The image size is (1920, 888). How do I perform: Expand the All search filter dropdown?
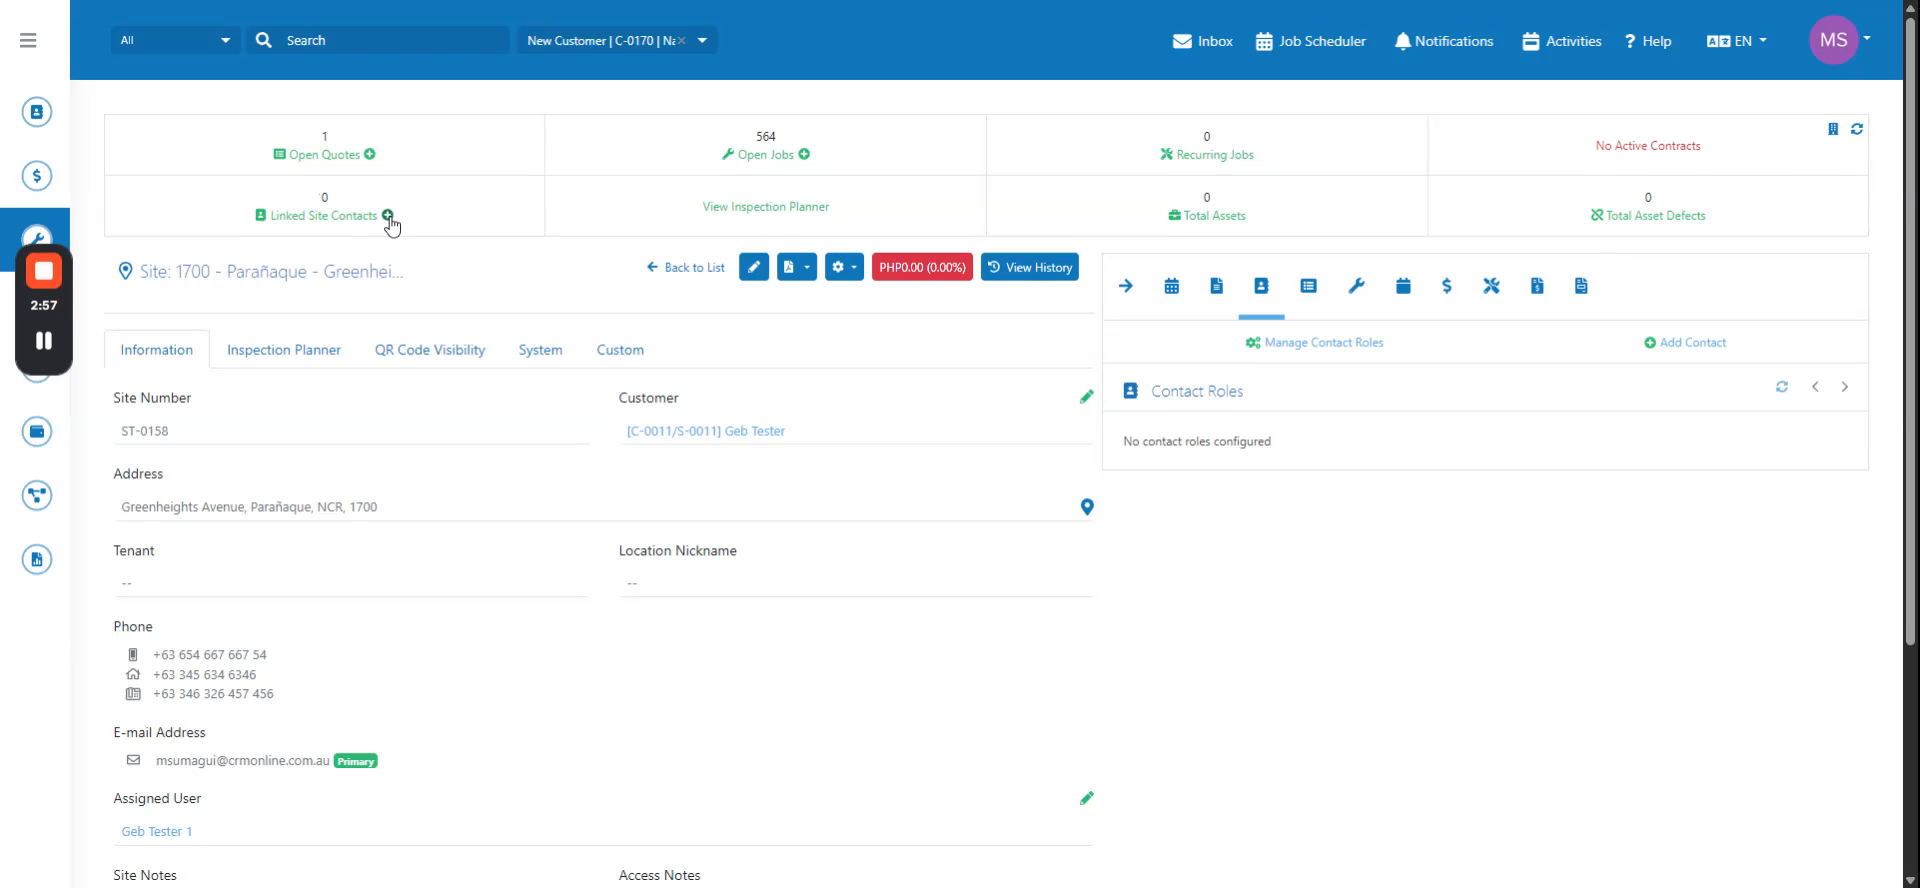point(175,40)
